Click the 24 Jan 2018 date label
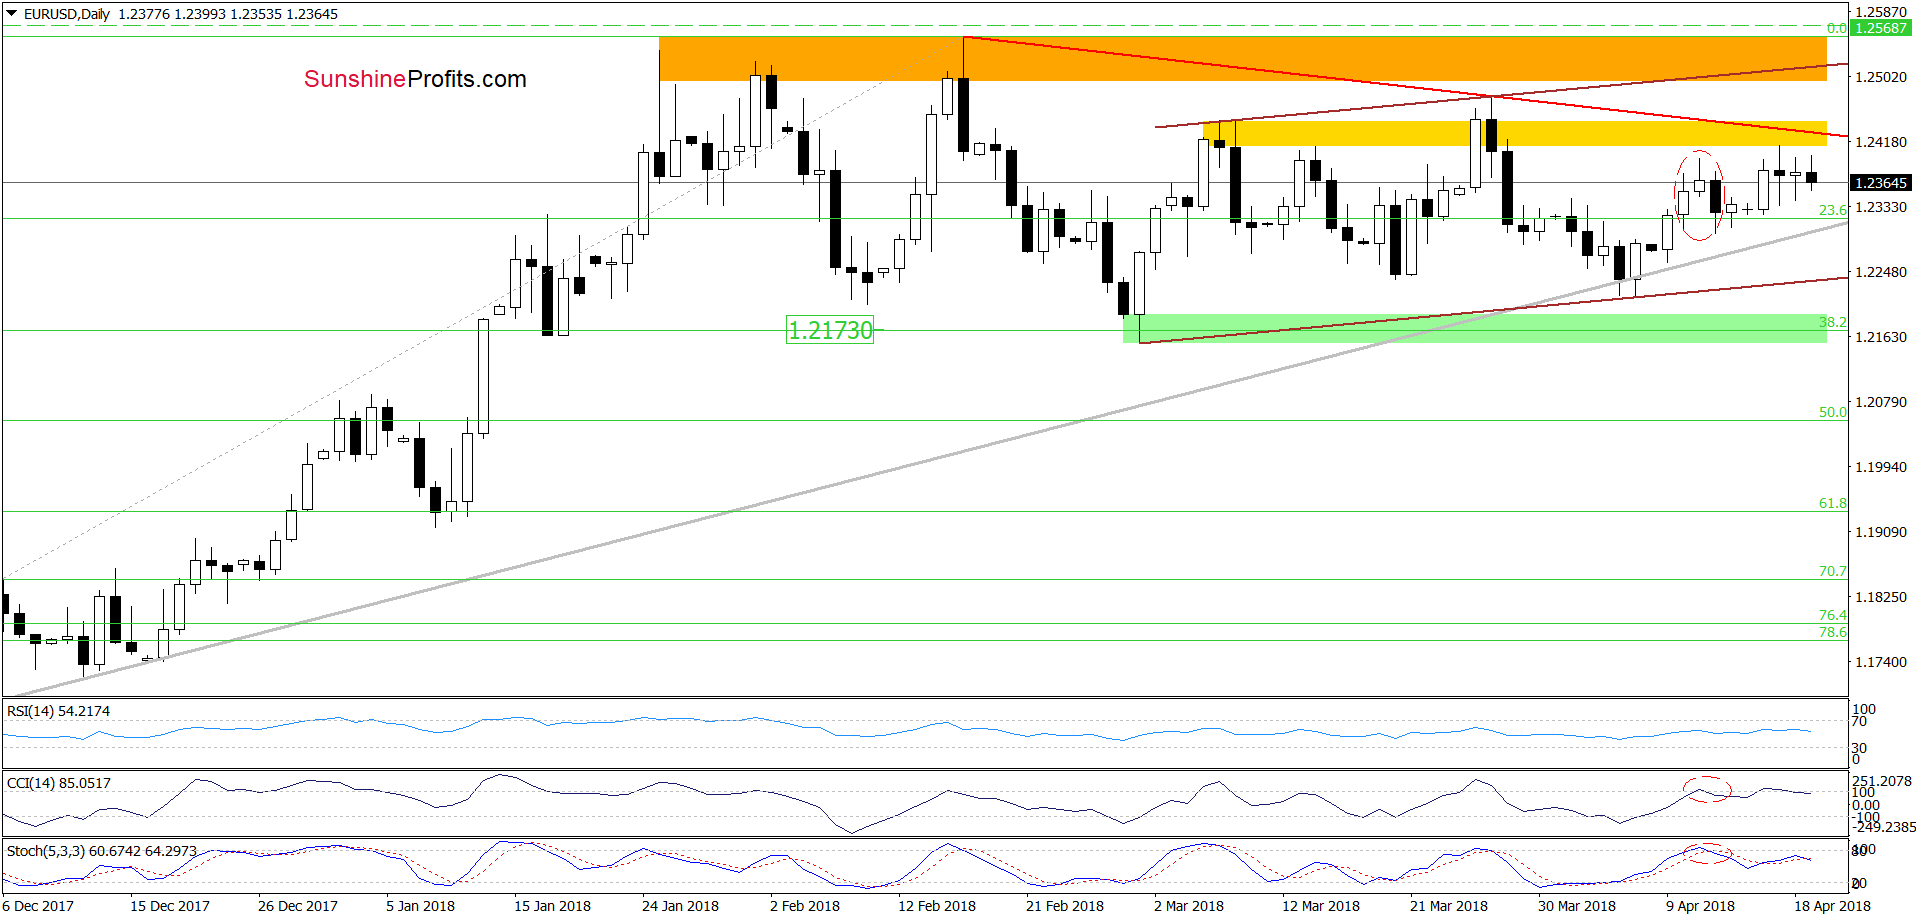This screenshot has height=920, width=1916. pos(680,906)
